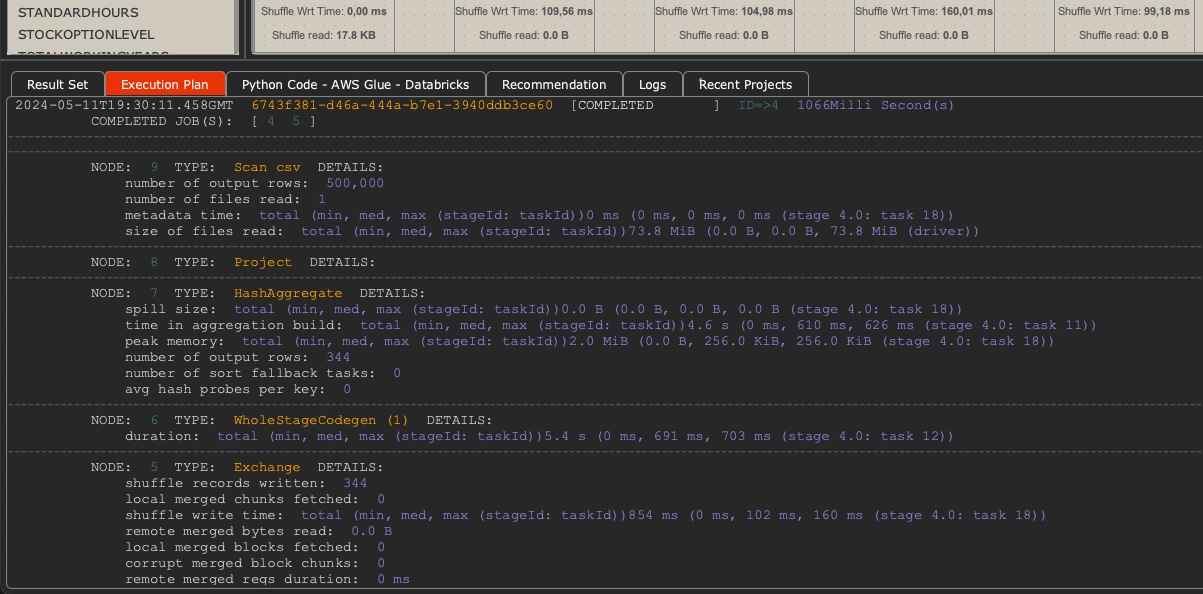1203x594 pixels.
Task: Click the Shuffle Wrt Time 99,18 ms label
Action: [x=1126, y=12]
